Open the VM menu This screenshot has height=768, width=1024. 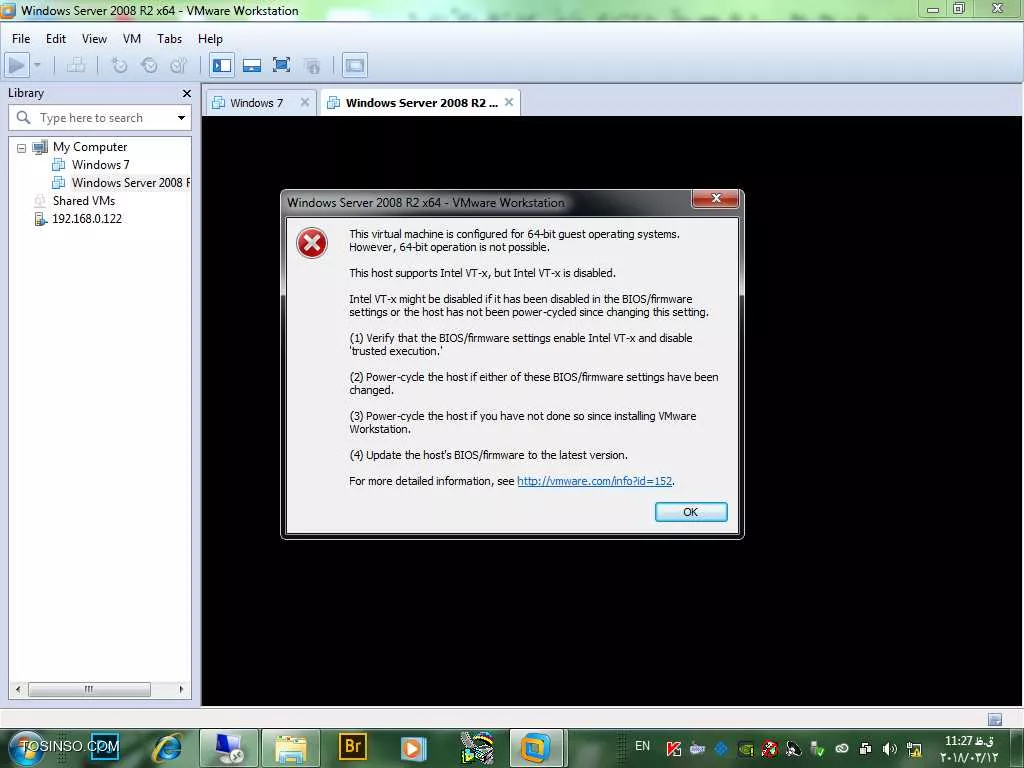(132, 39)
